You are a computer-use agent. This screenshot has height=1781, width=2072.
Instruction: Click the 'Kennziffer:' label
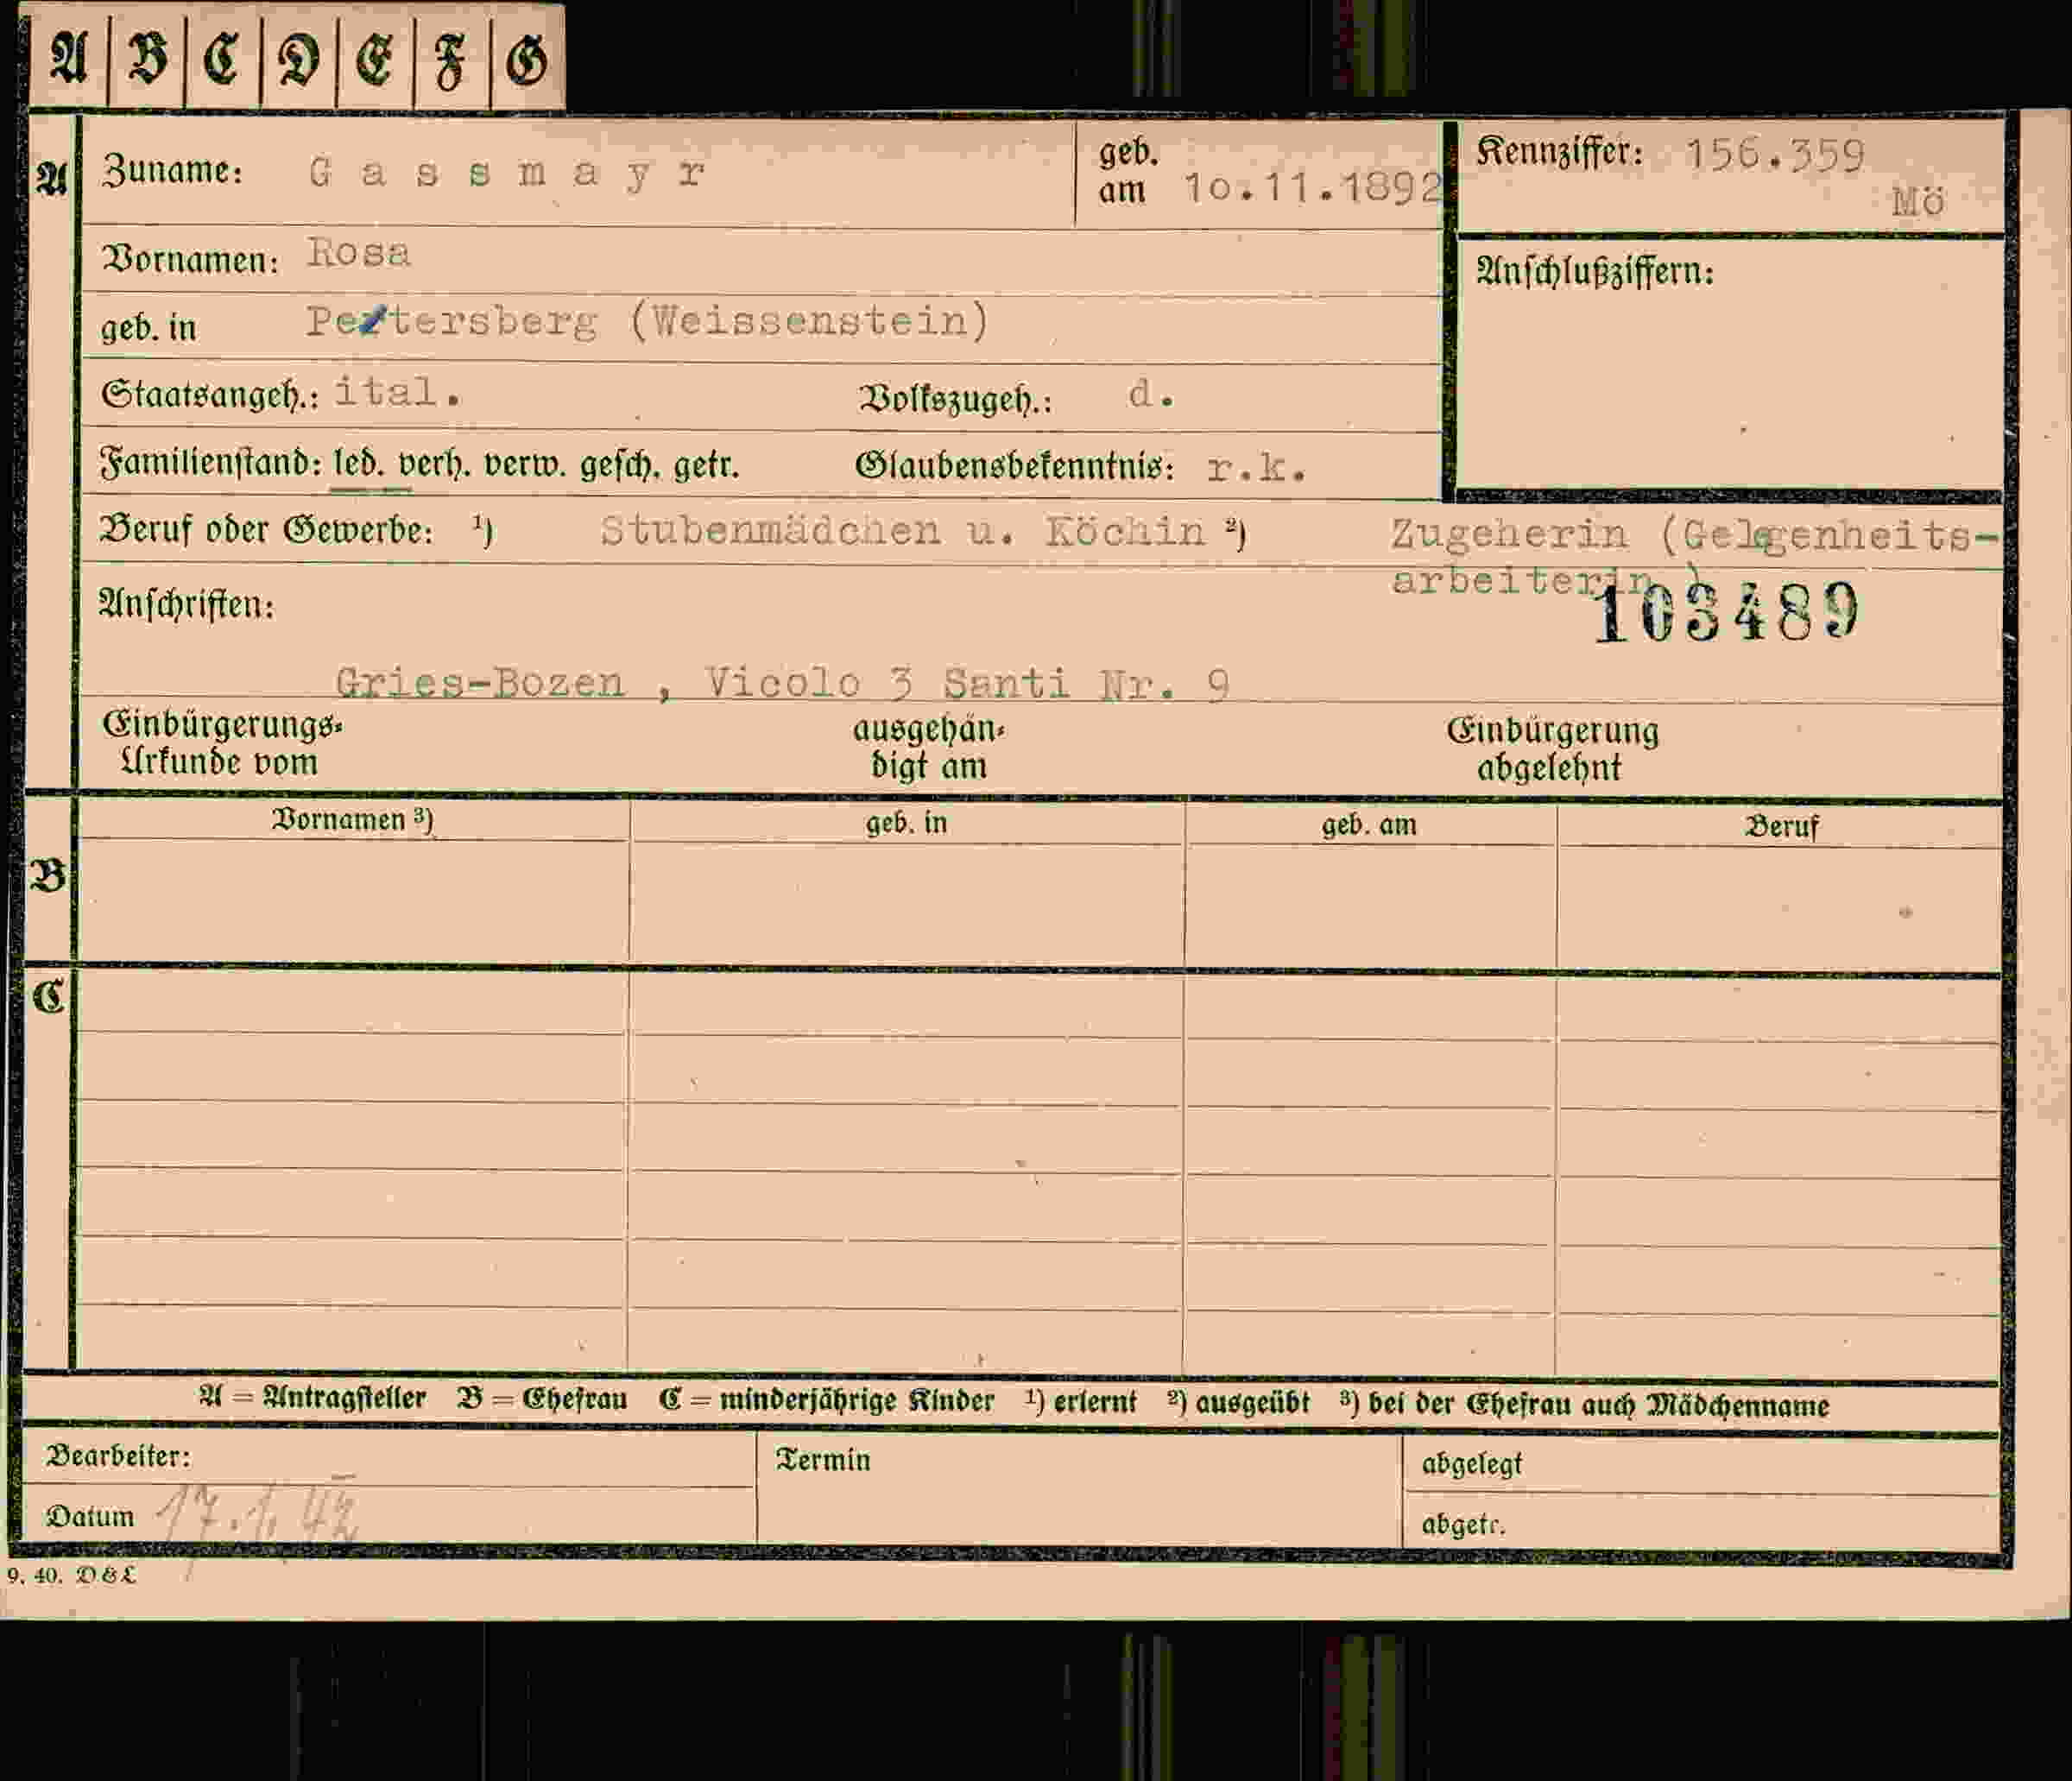(x=1560, y=152)
